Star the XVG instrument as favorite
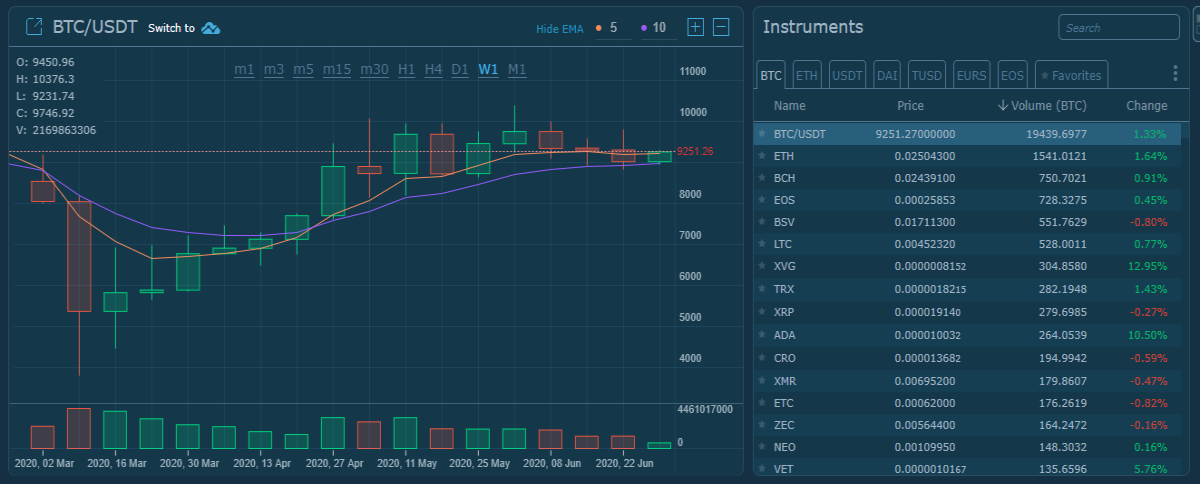1200x484 pixels. point(763,267)
